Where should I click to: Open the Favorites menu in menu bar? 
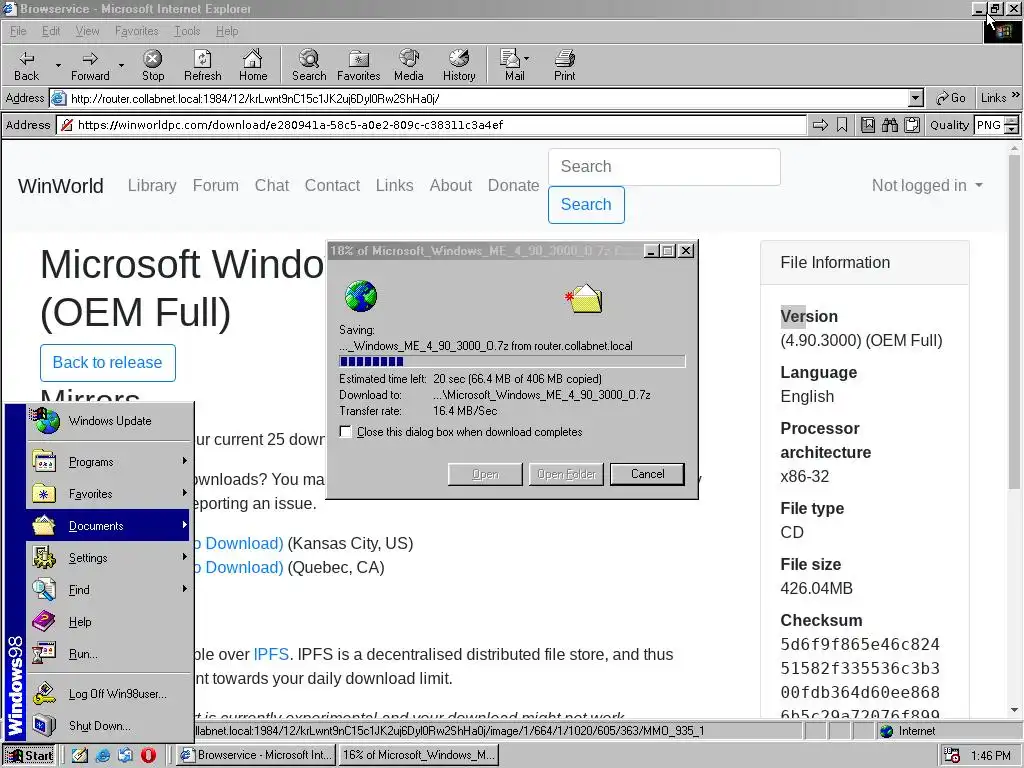136,31
